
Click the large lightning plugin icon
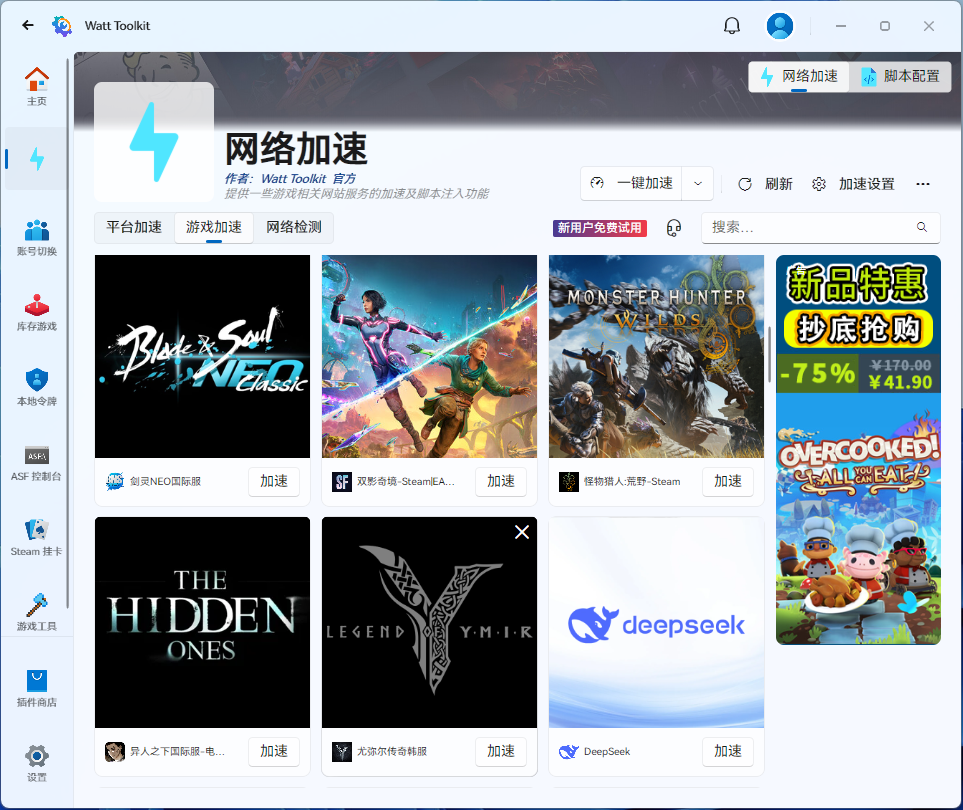[x=154, y=142]
